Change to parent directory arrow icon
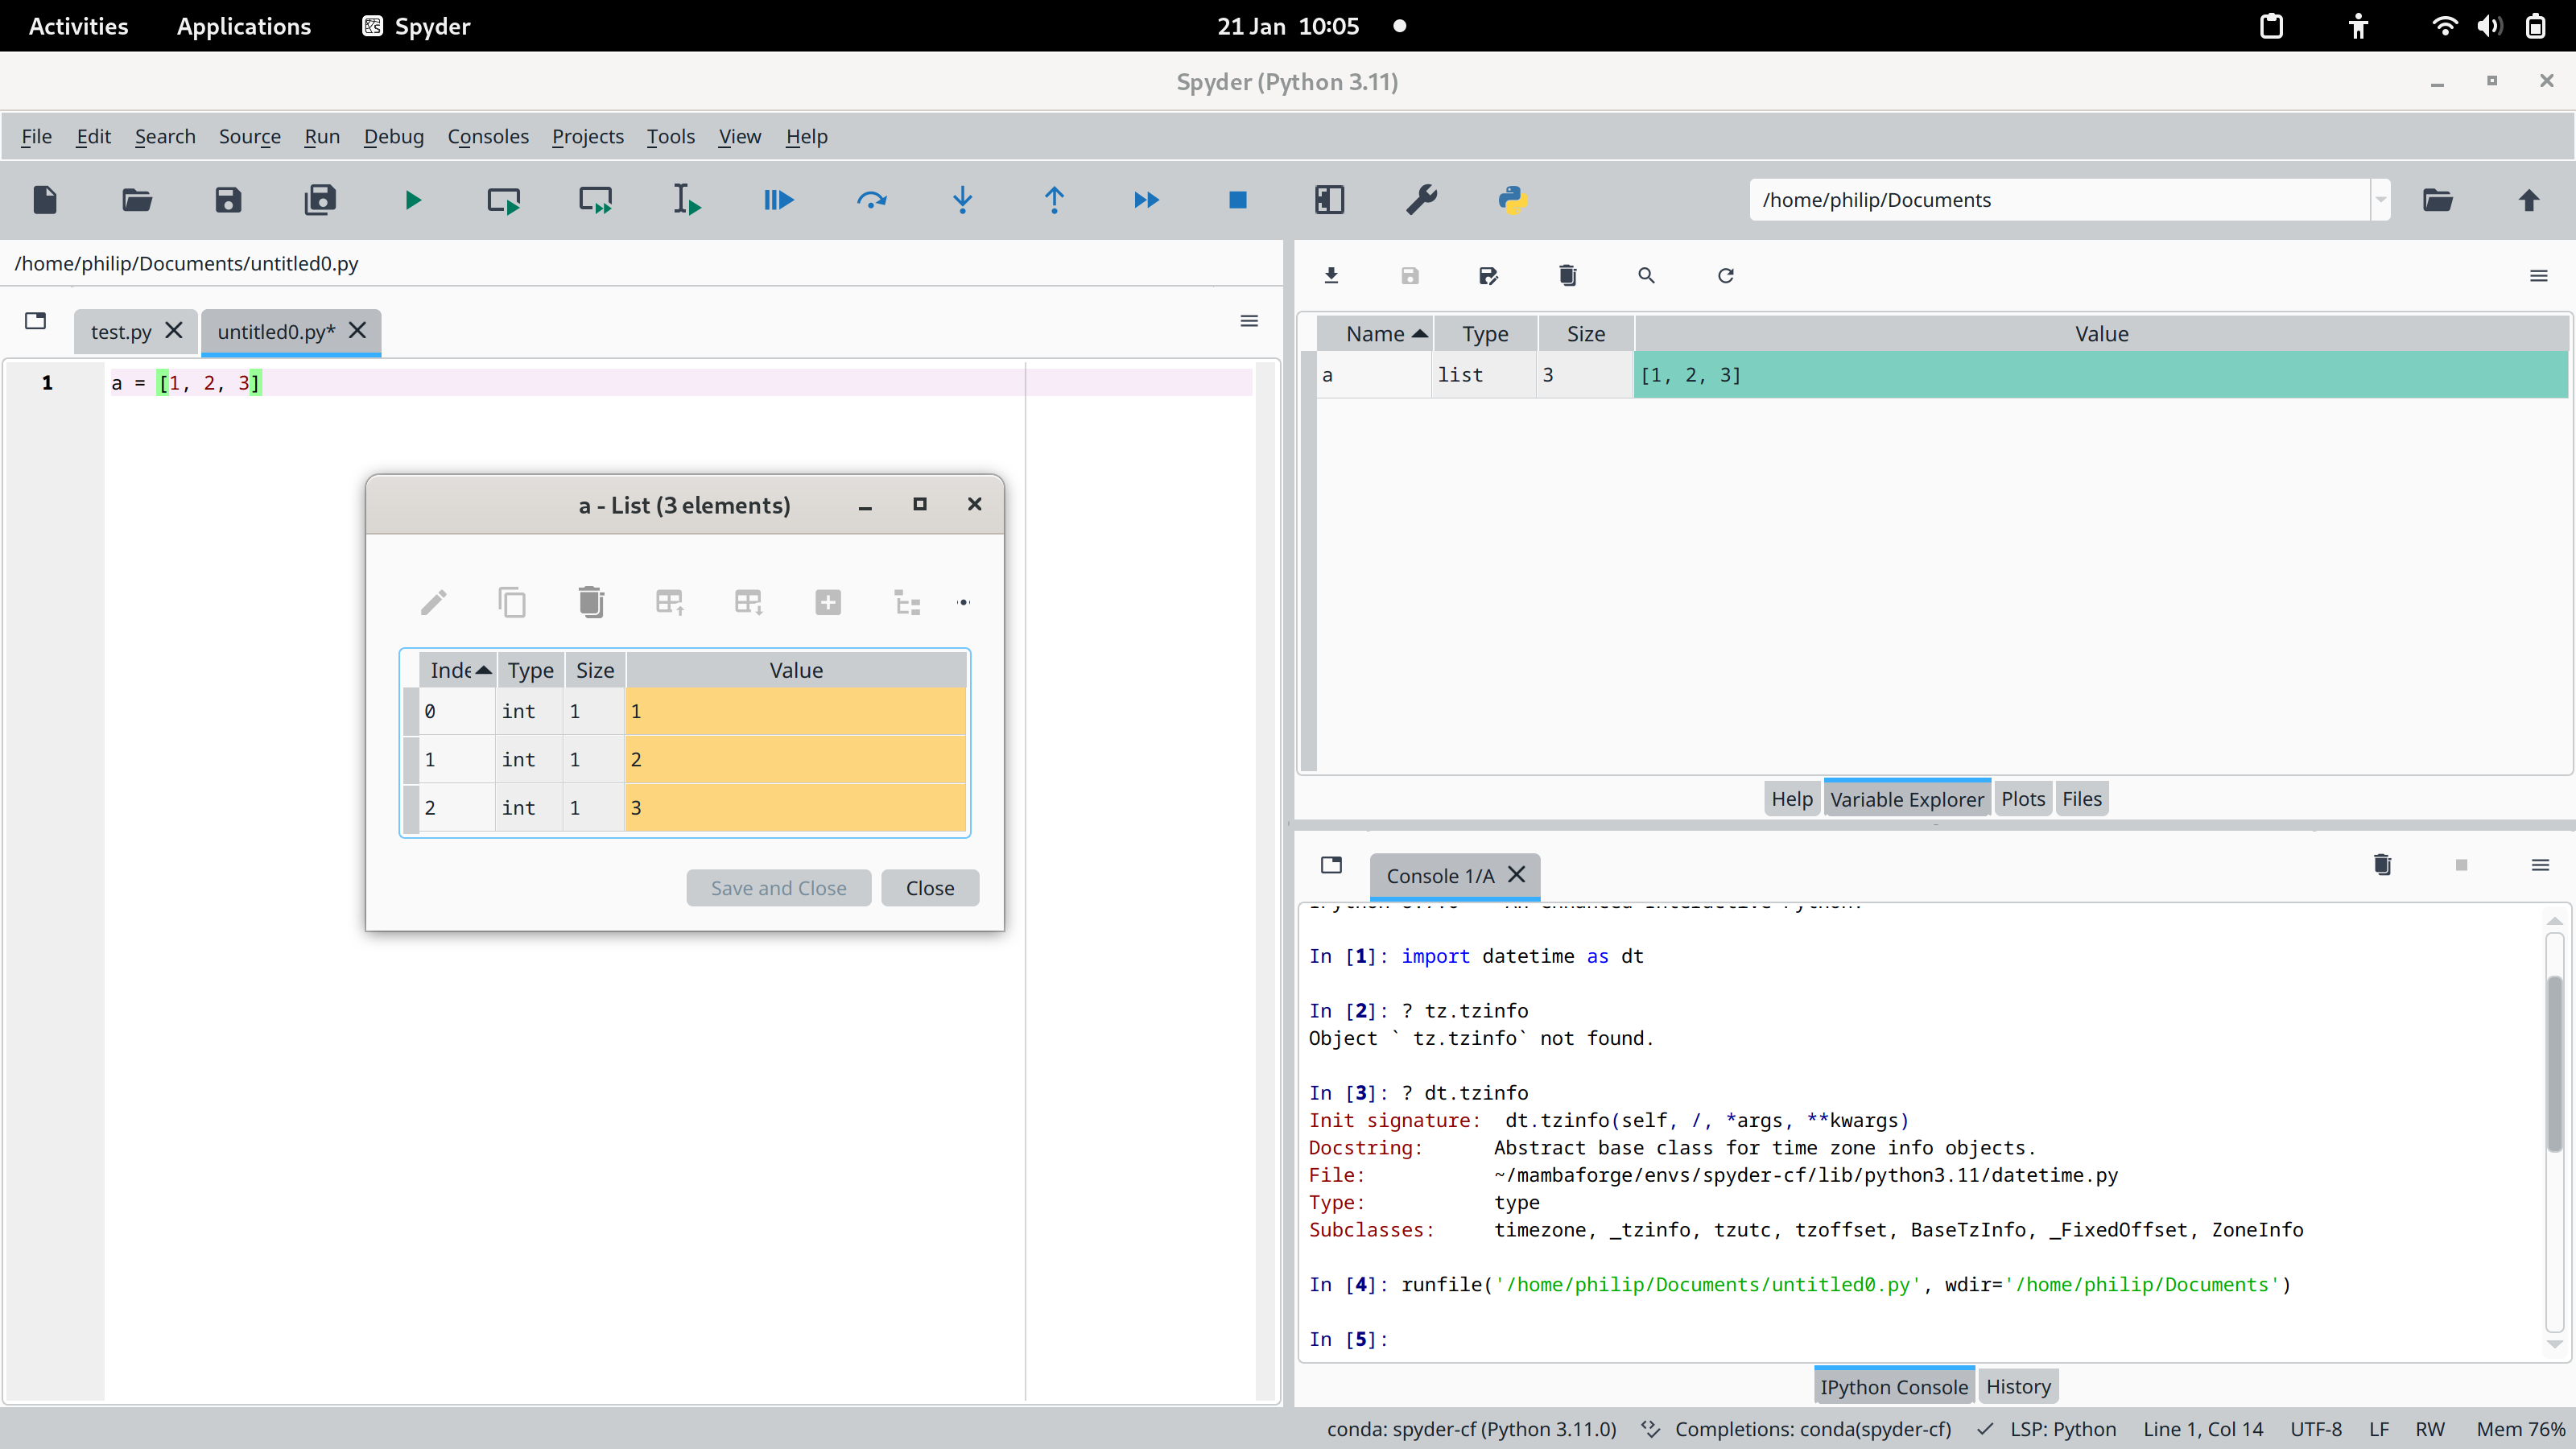Image resolution: width=2576 pixels, height=1449 pixels. pyautogui.click(x=2529, y=200)
